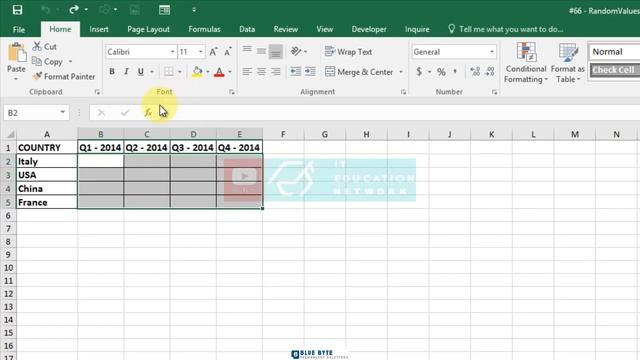Apply Fill Color bucket
Screen dimensions: 640x360
[x=198, y=72]
